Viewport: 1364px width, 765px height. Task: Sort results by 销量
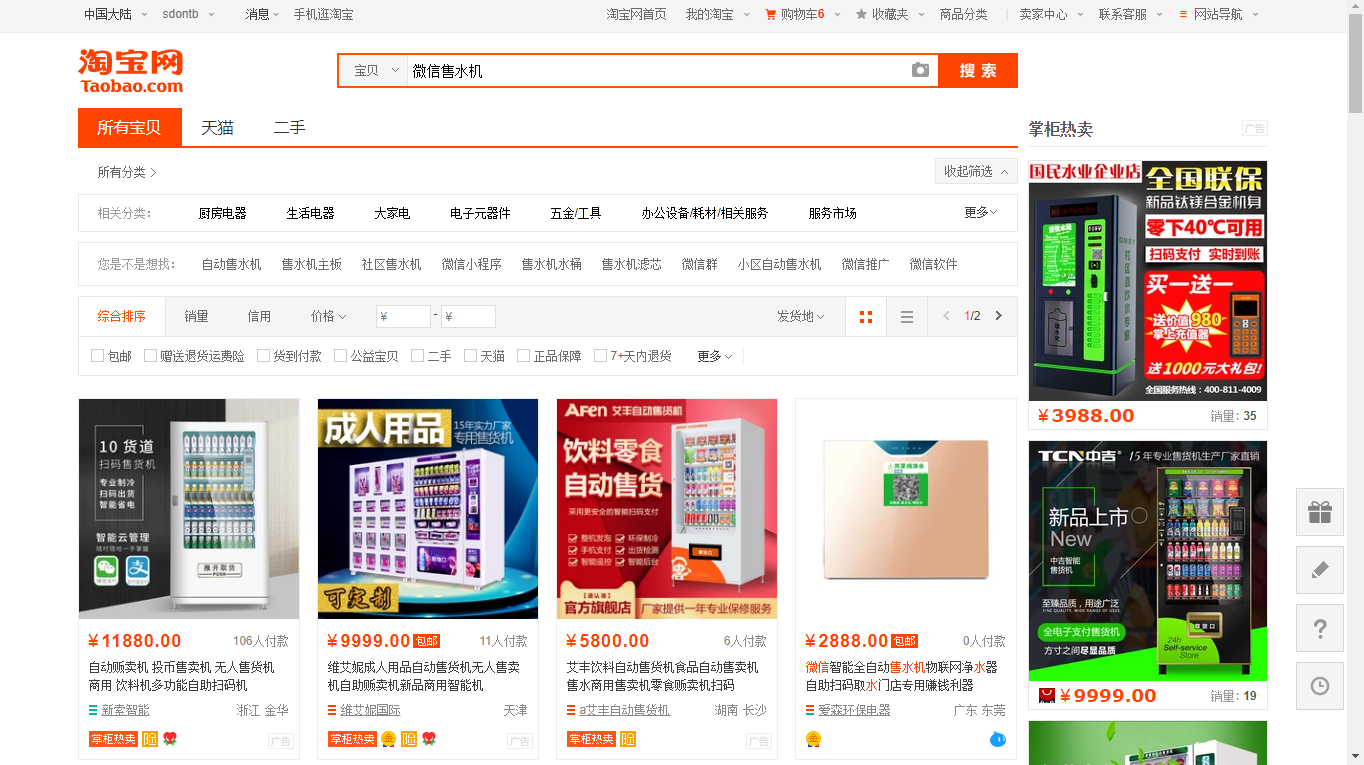196,316
